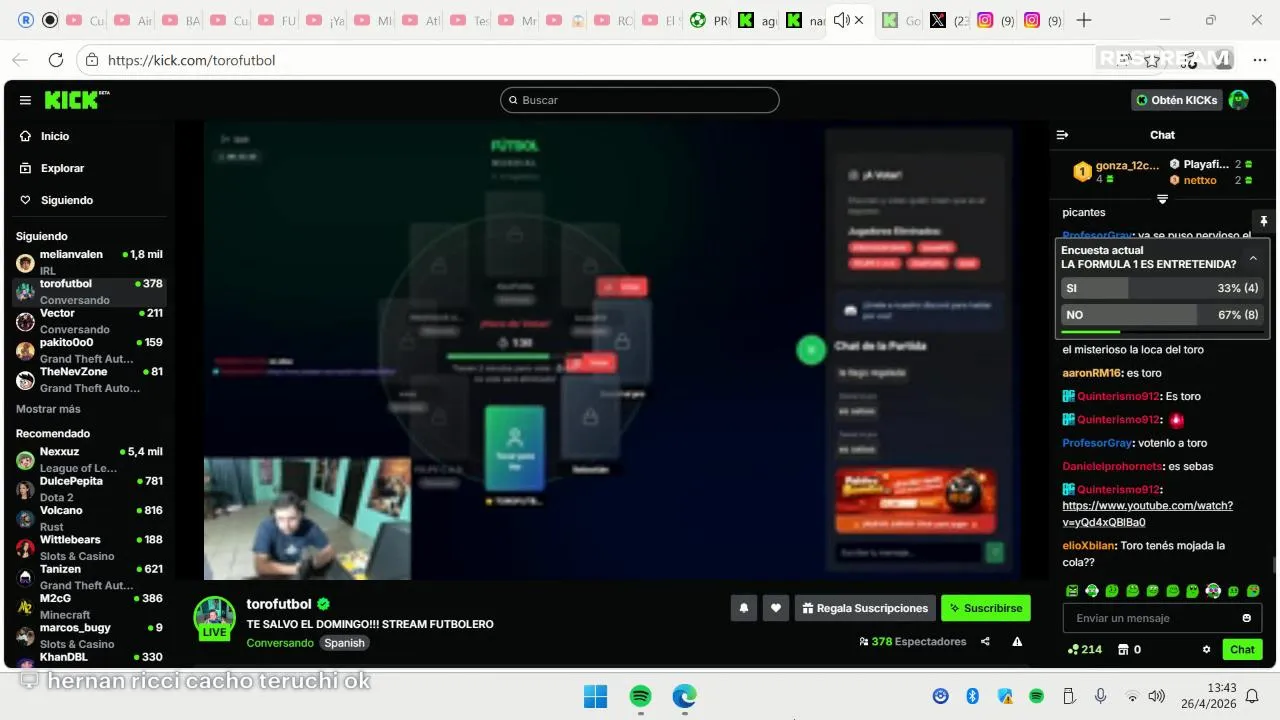Click the torofutbol LIVE avatar

click(214, 618)
